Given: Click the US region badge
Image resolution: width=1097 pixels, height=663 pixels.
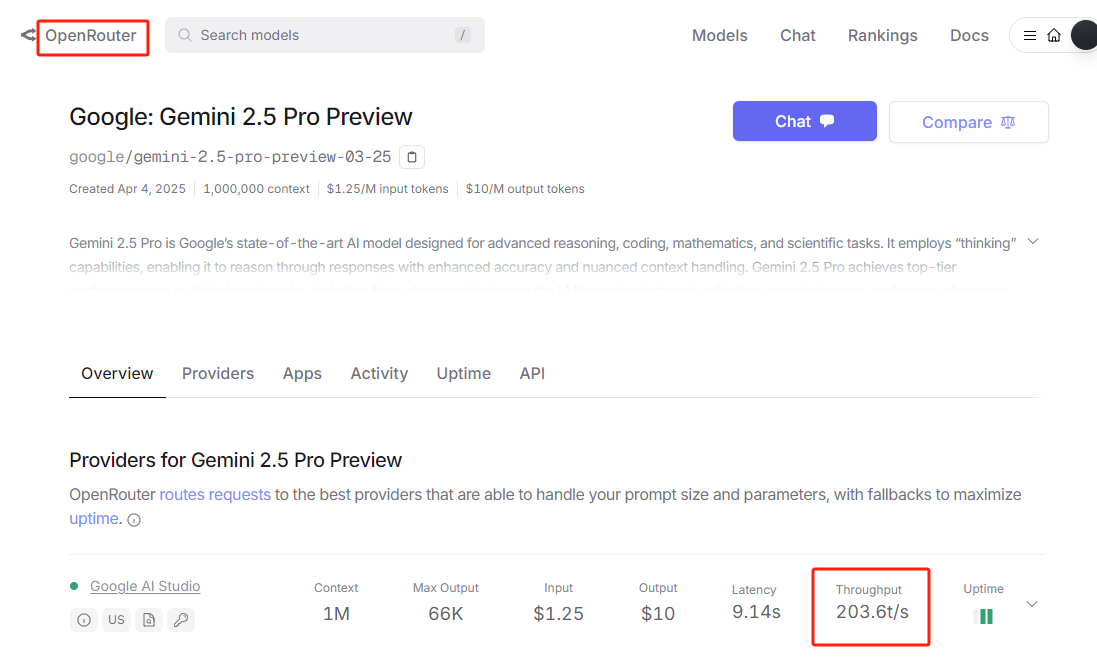Looking at the screenshot, I should pos(116,620).
